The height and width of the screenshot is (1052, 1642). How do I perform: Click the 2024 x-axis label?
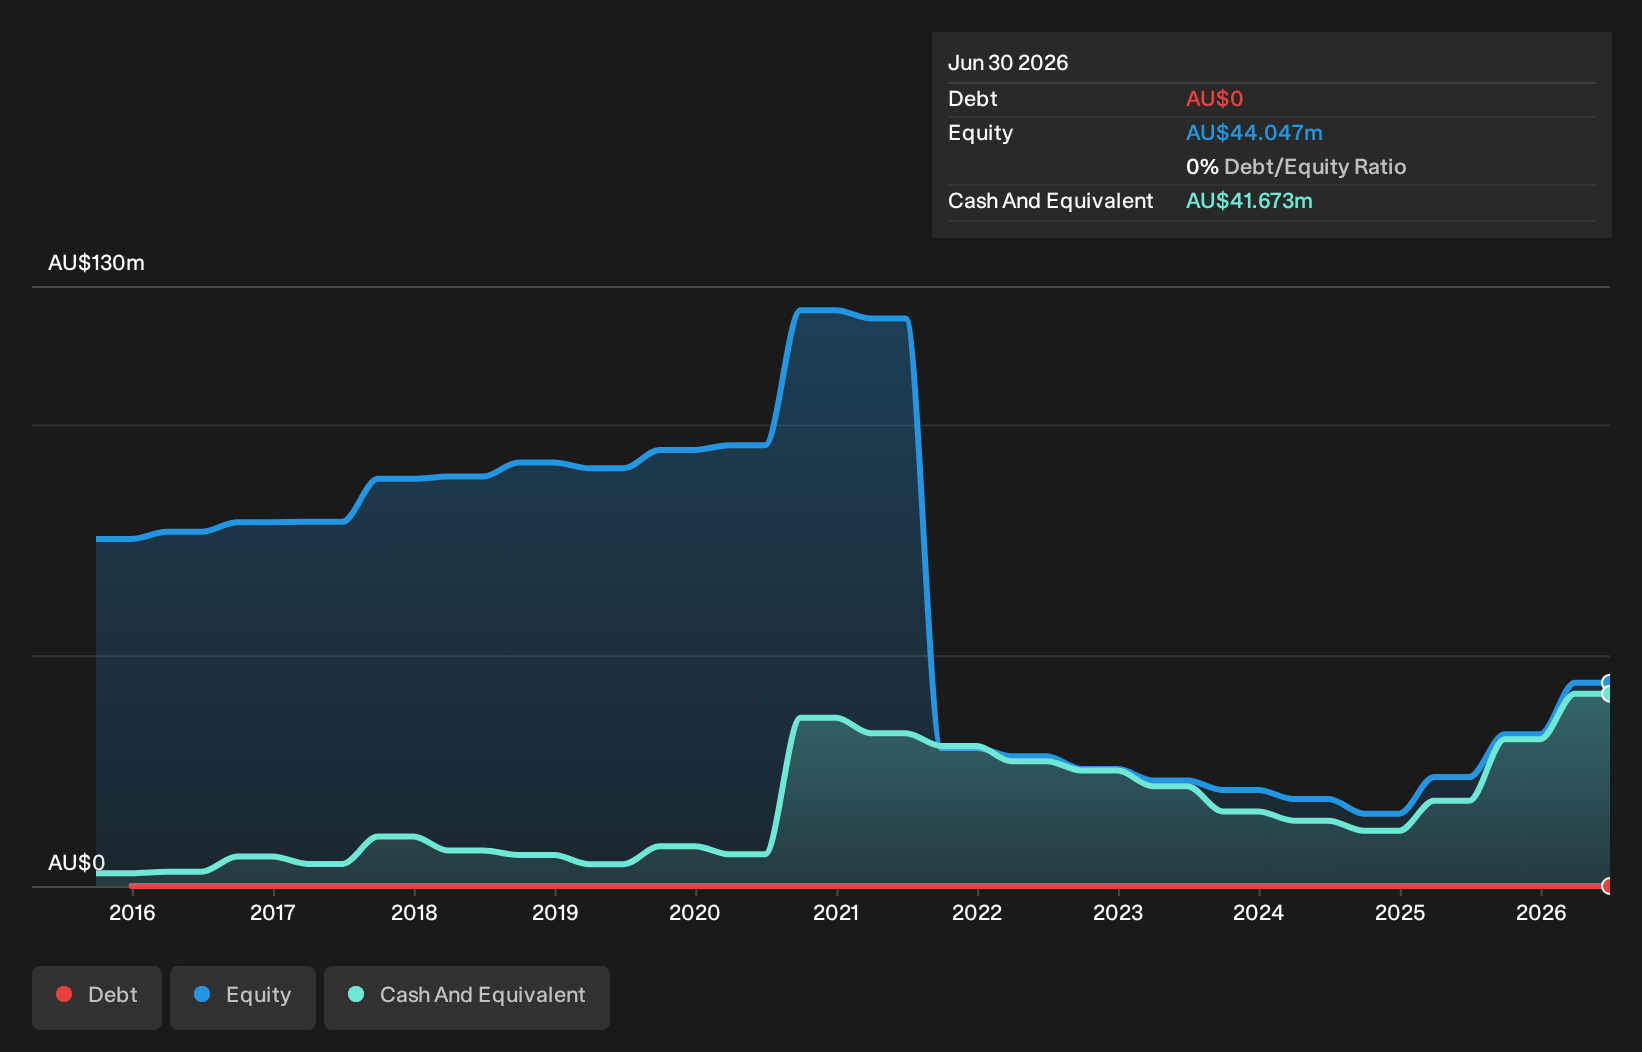coord(1258,912)
